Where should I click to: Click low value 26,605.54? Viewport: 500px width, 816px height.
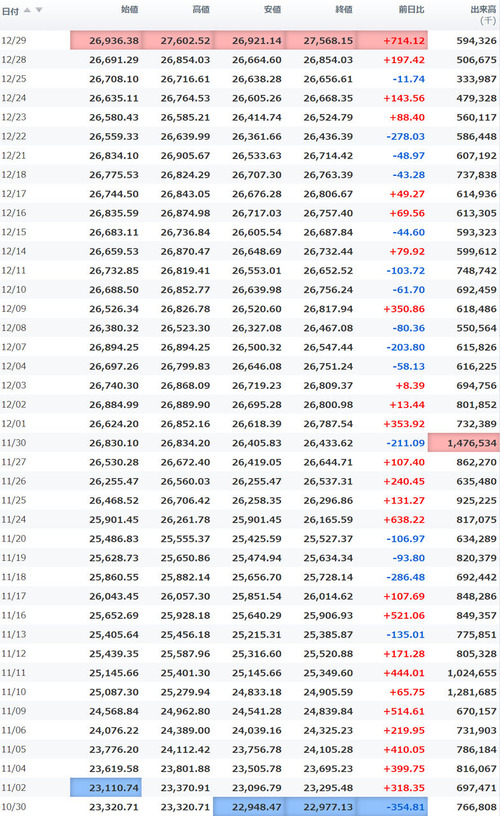pos(257,232)
